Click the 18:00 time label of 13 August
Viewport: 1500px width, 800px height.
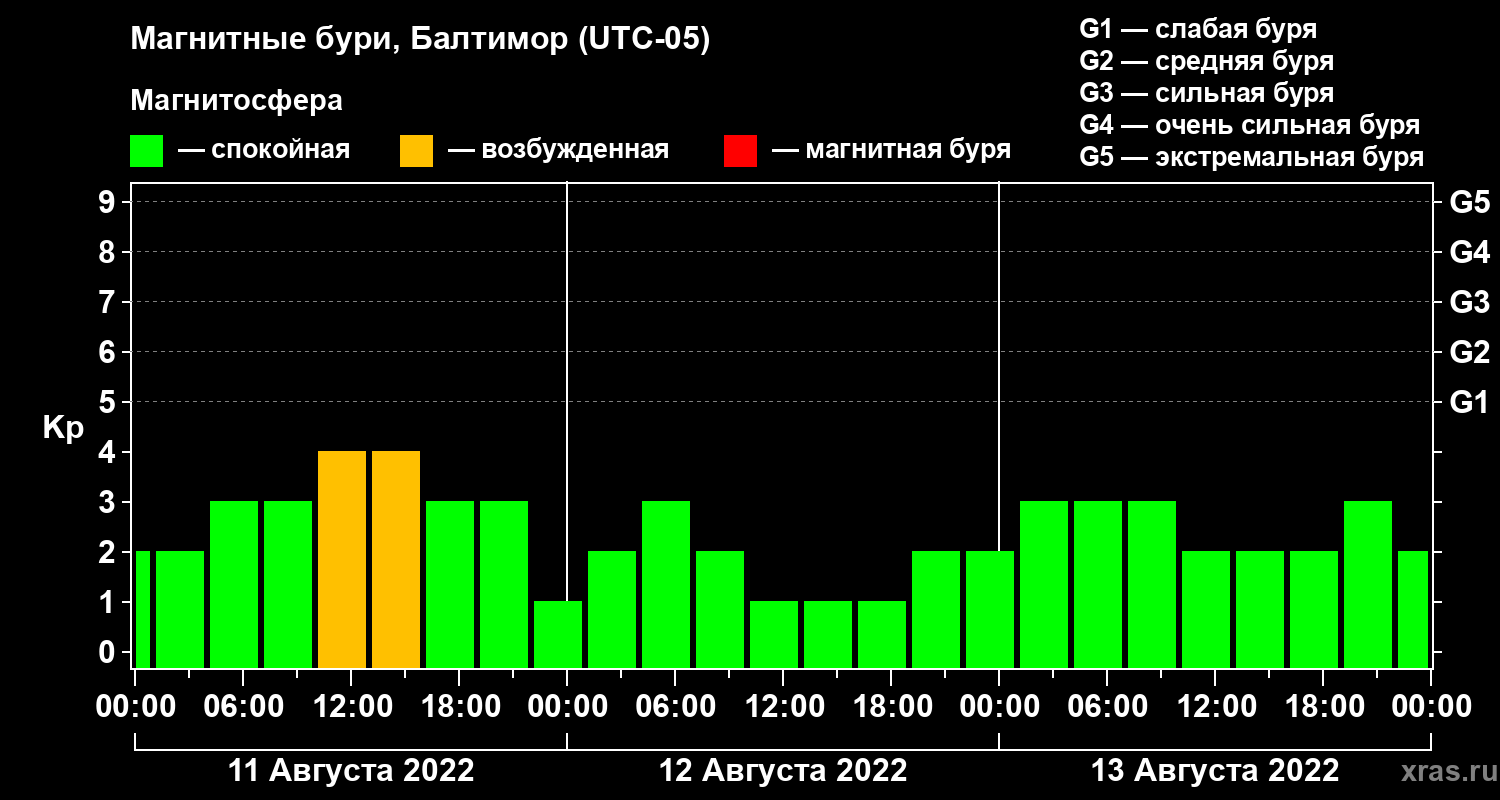(x=1323, y=706)
